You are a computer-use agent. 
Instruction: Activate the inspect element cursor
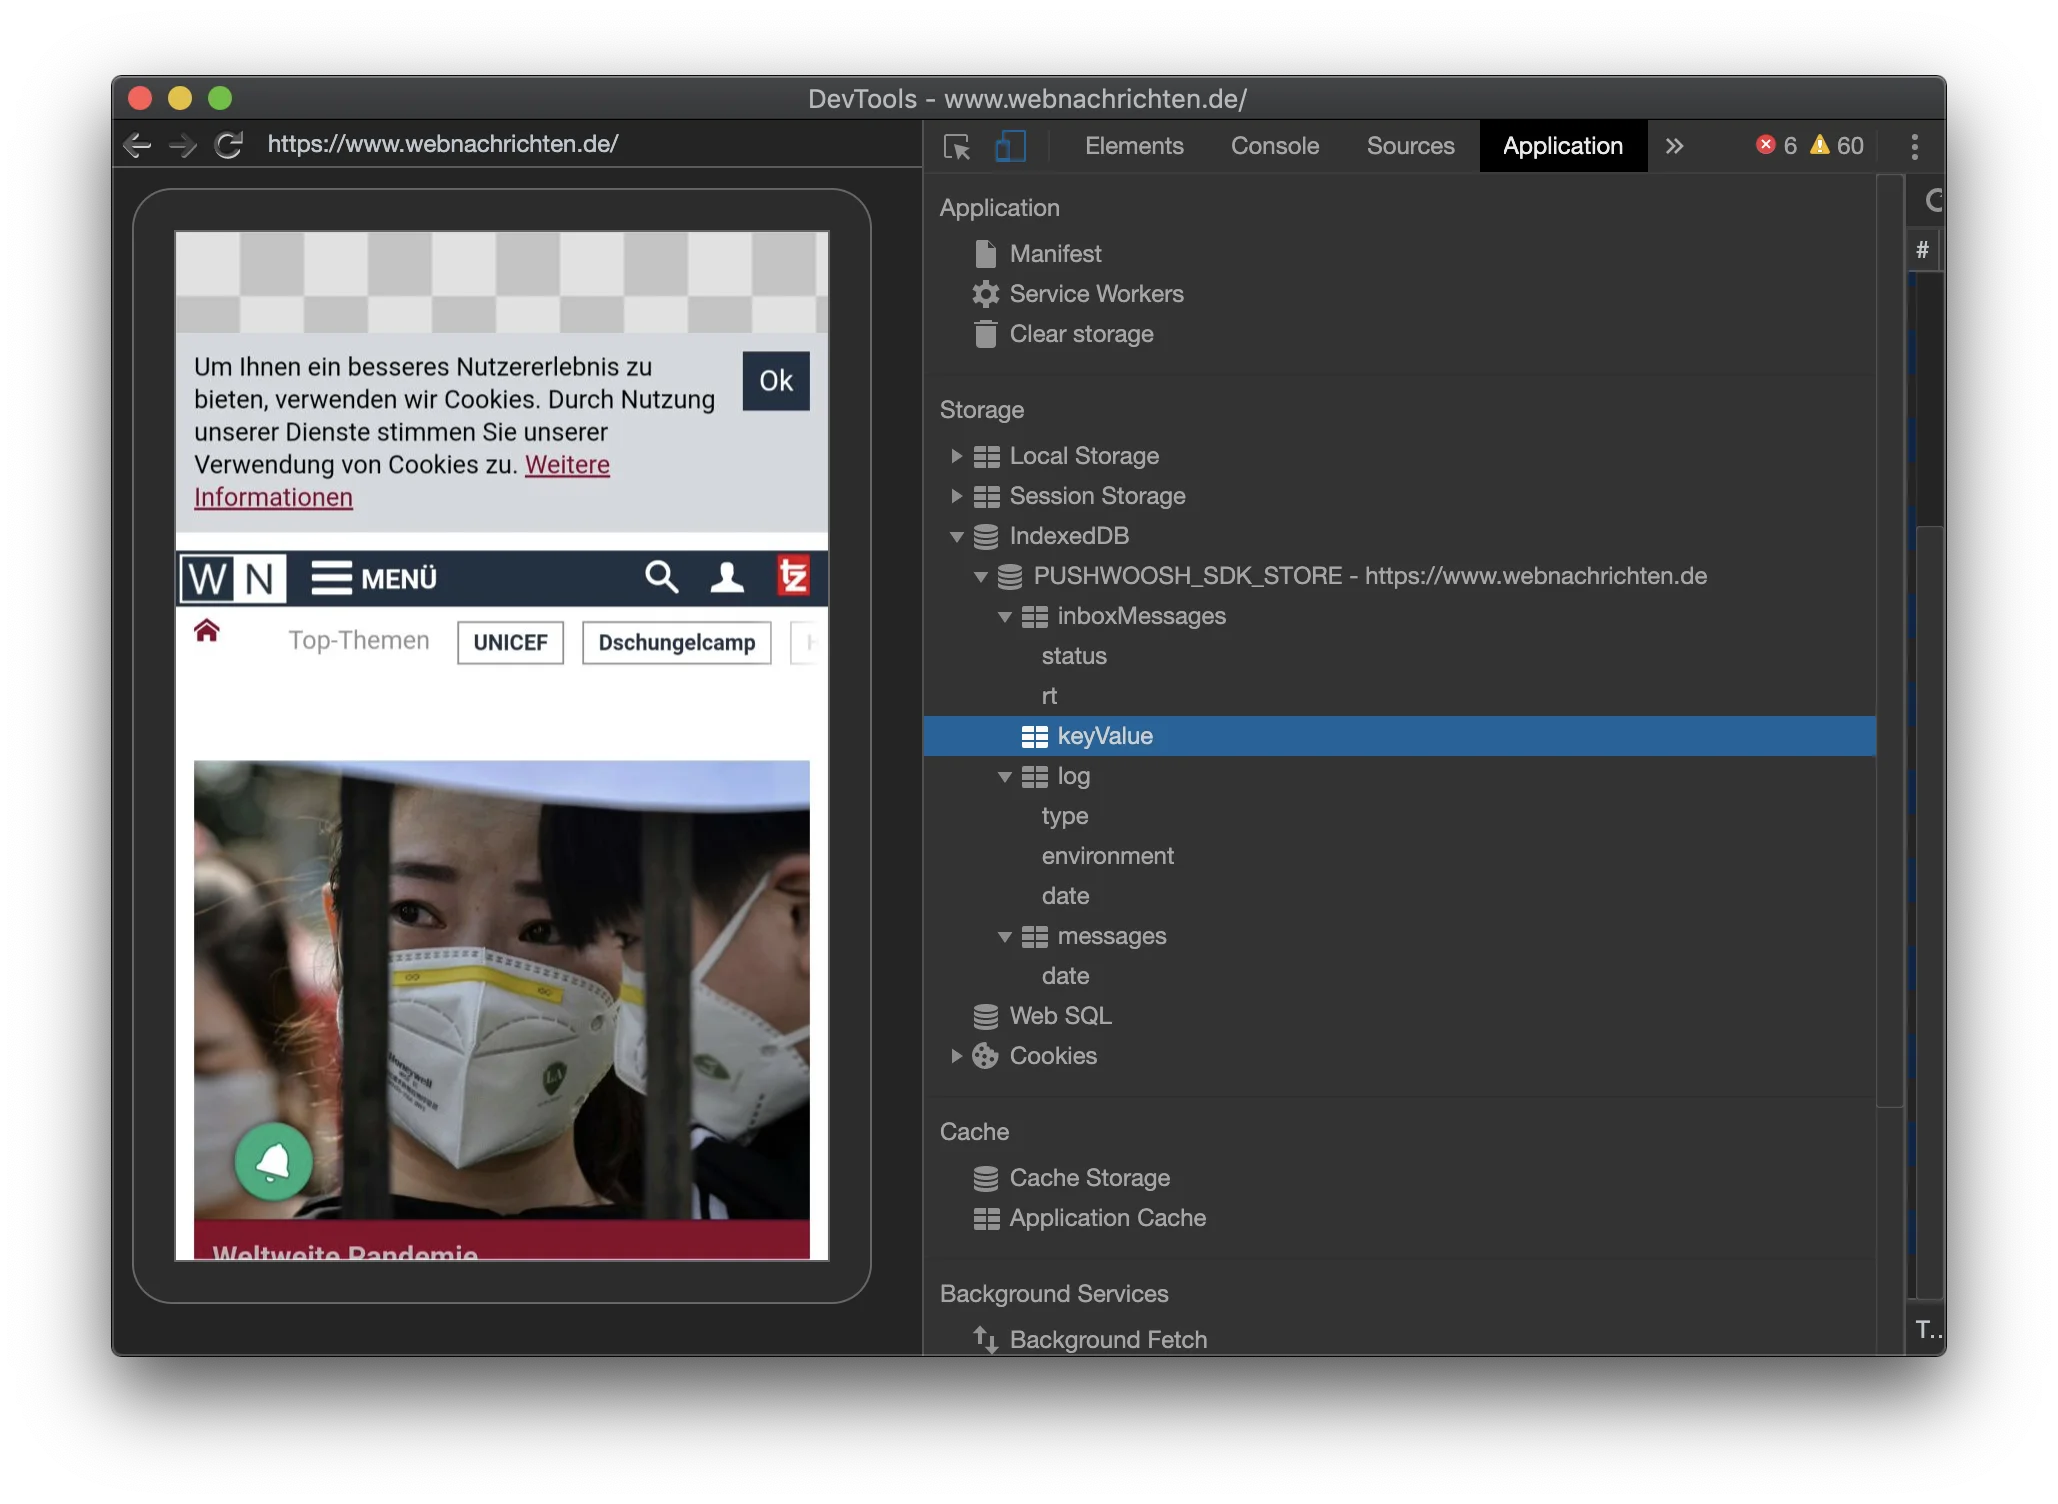click(956, 145)
